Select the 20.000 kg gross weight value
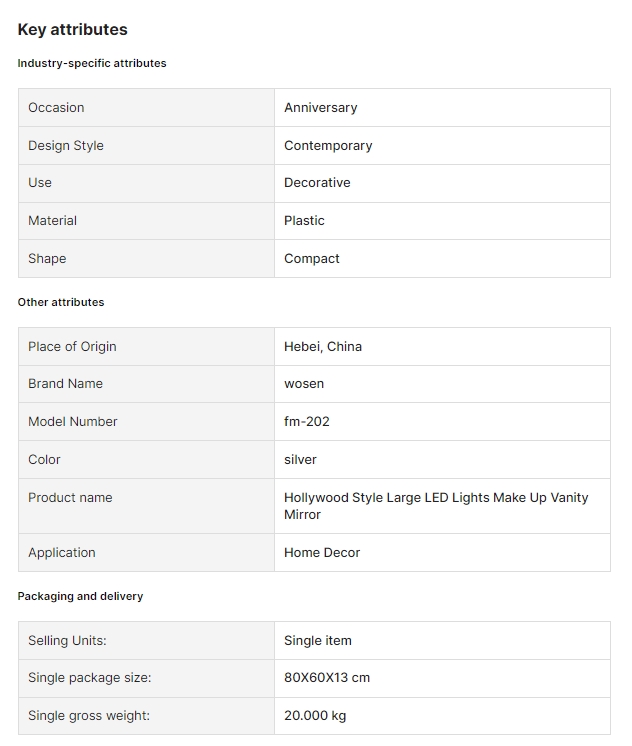The height and width of the screenshot is (746, 632). [315, 716]
